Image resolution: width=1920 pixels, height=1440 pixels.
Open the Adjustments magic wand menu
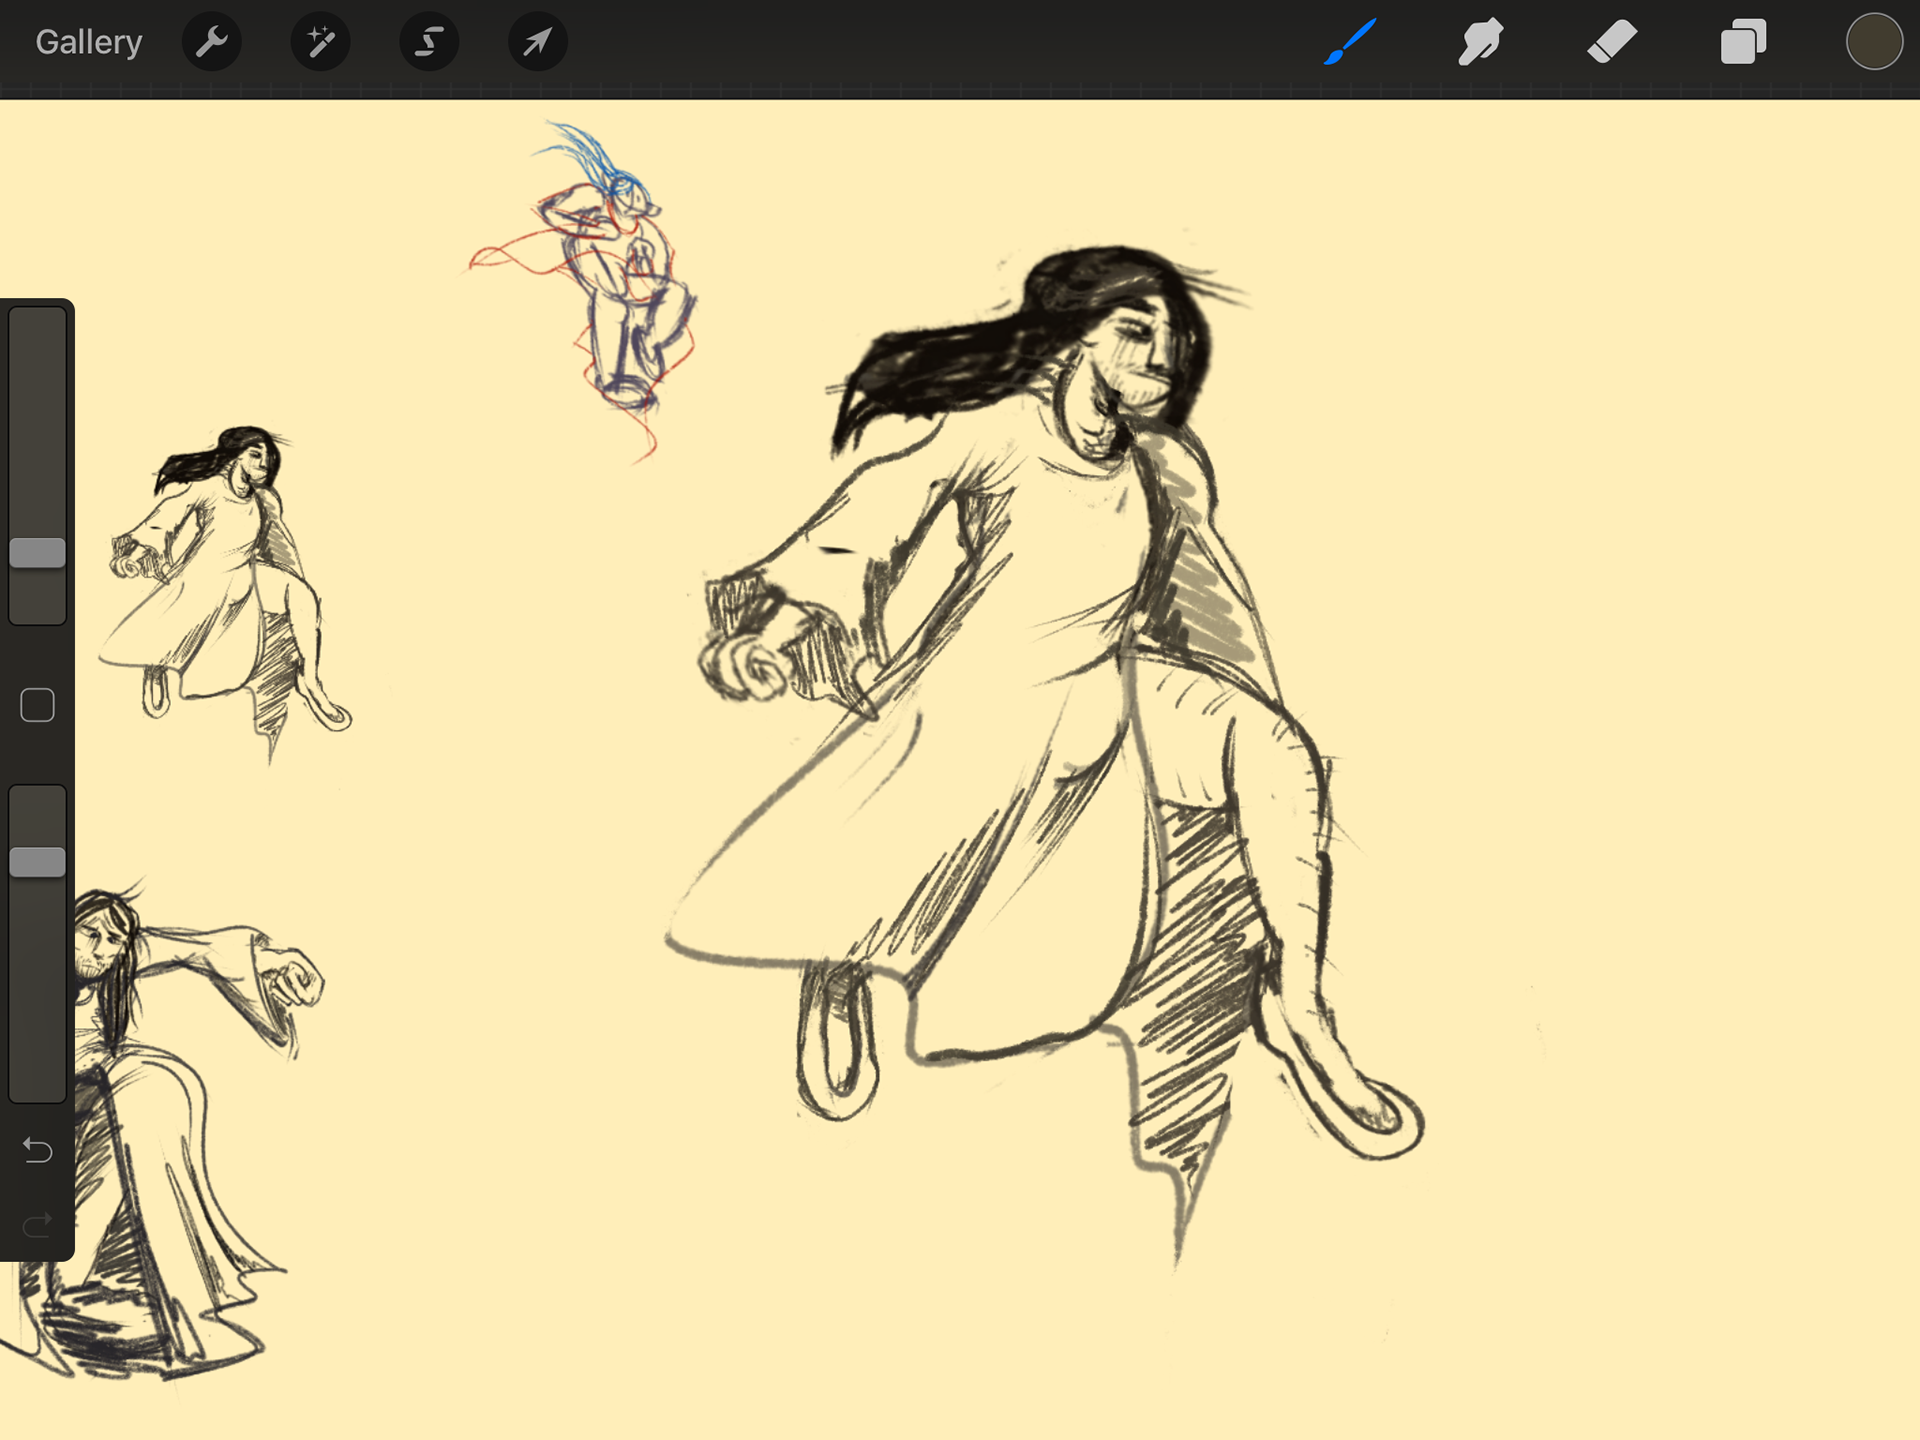(x=320, y=42)
